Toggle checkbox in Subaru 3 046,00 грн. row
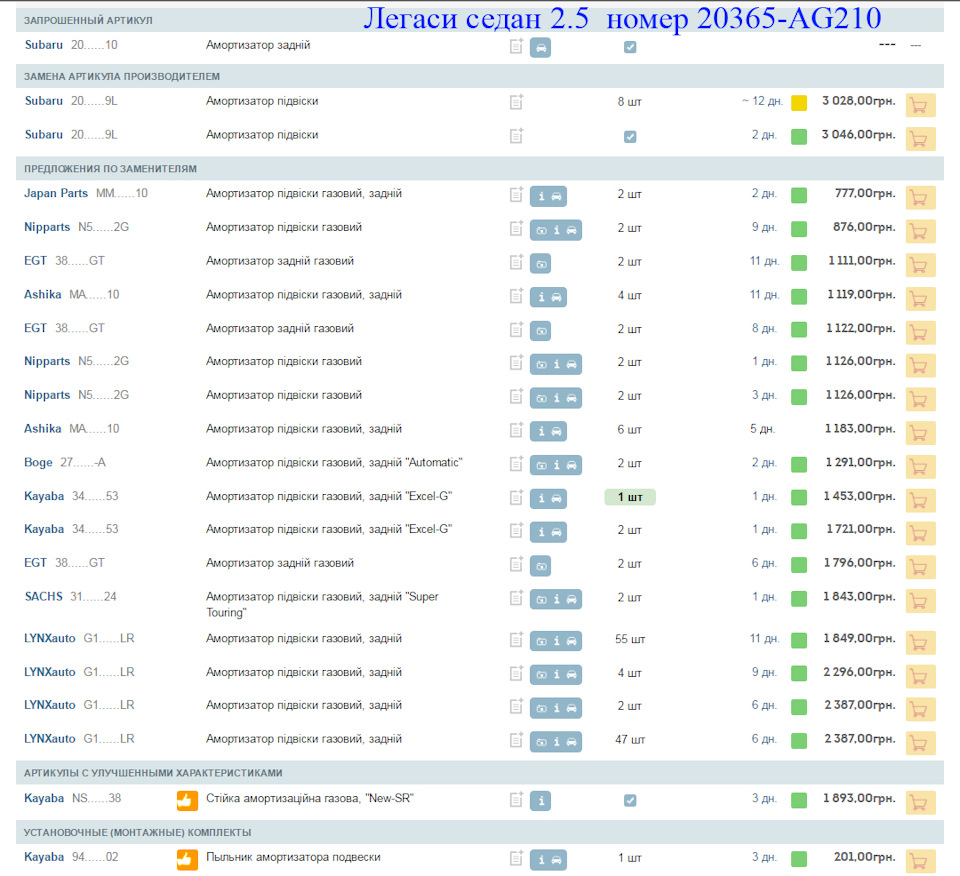Screen dimensions: 960x876 630,137
